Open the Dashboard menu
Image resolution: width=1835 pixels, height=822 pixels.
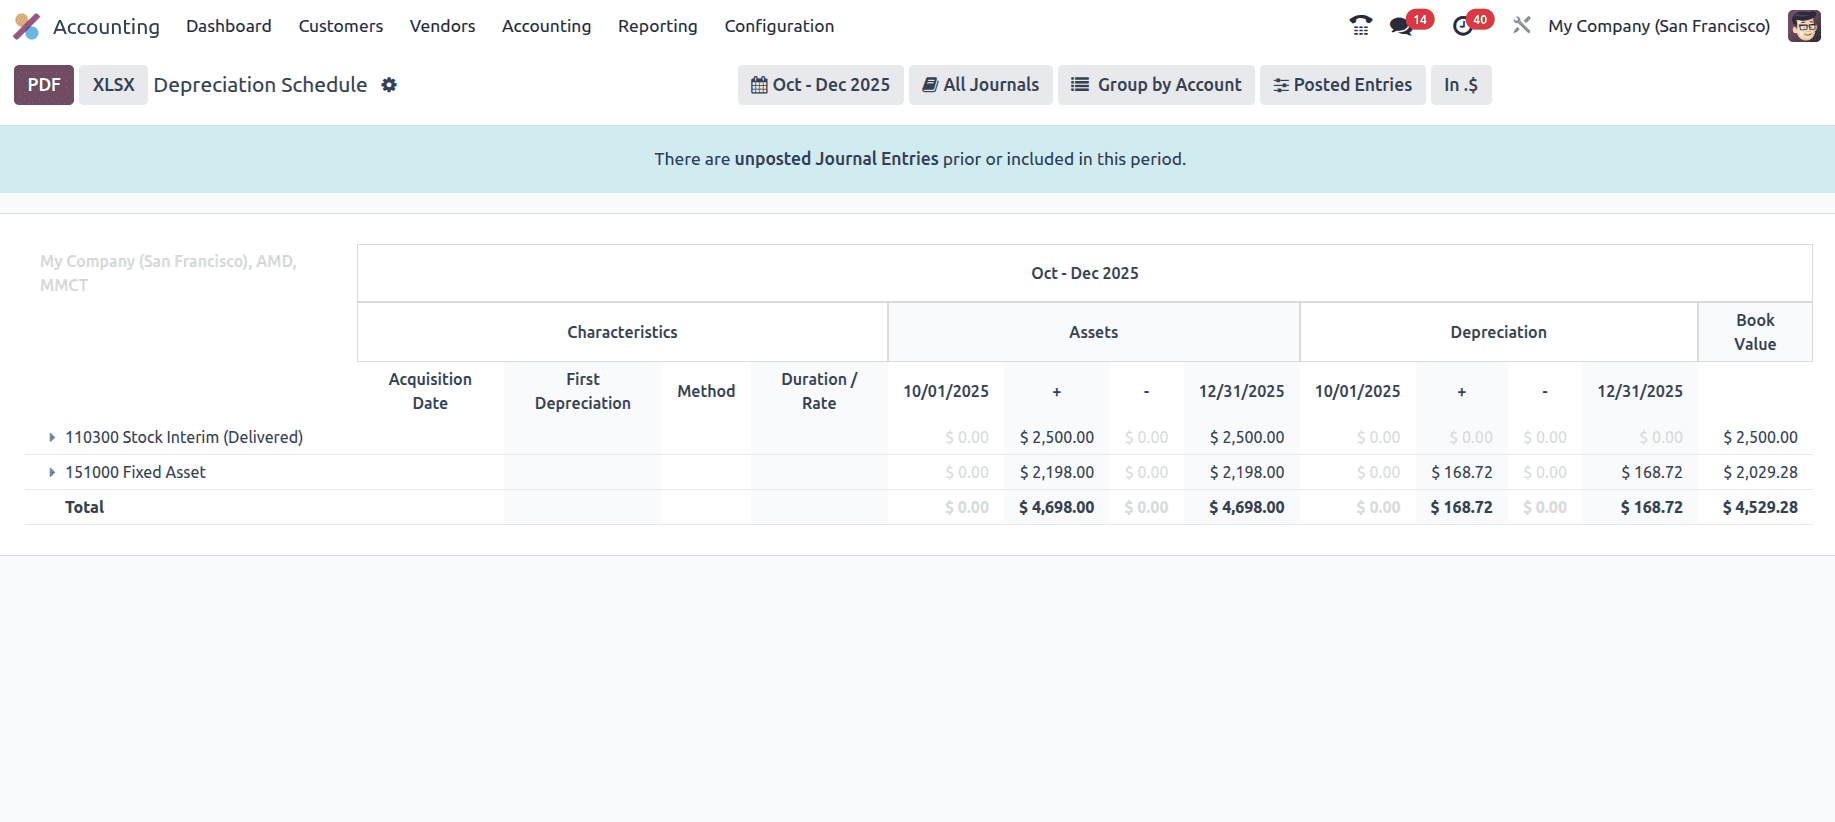click(x=229, y=26)
